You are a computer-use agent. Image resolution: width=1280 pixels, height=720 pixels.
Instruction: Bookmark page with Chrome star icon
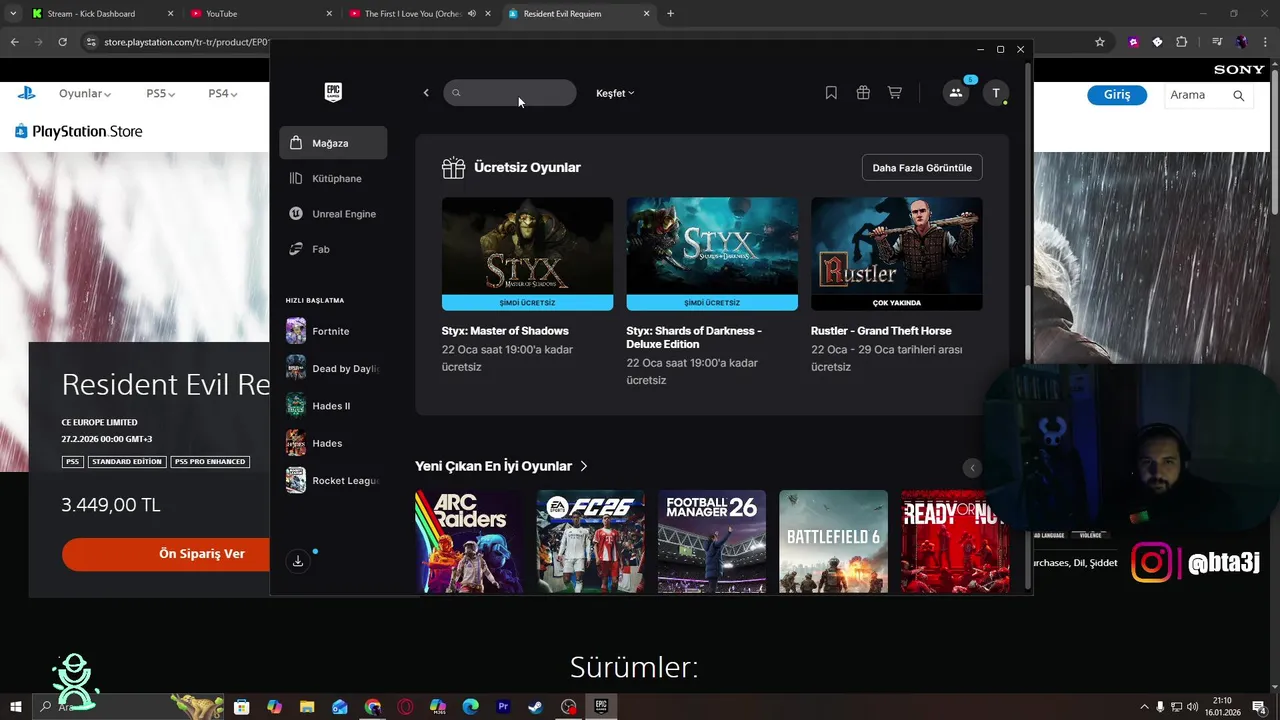[x=1100, y=42]
